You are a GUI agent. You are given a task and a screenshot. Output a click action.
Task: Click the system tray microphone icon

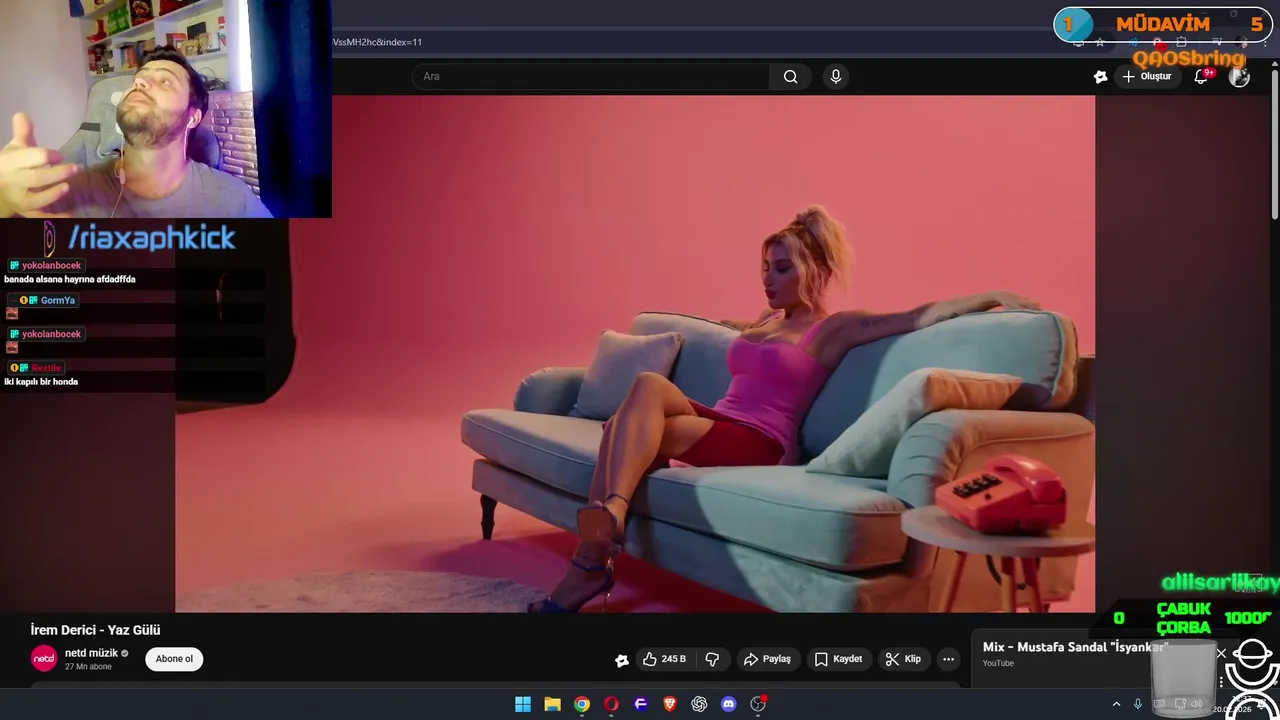[1138, 704]
